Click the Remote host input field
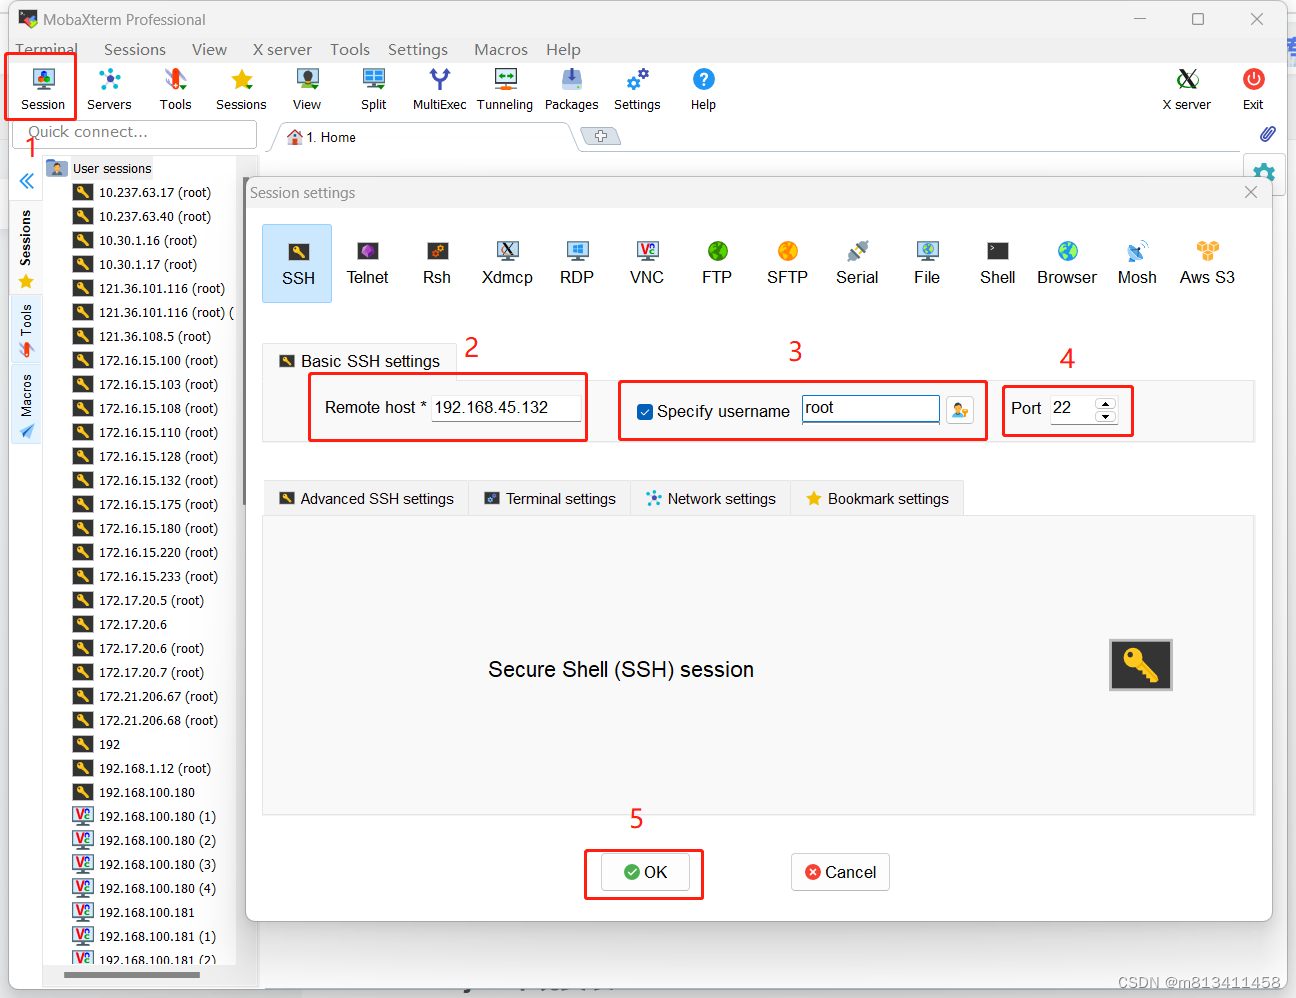 [506, 408]
